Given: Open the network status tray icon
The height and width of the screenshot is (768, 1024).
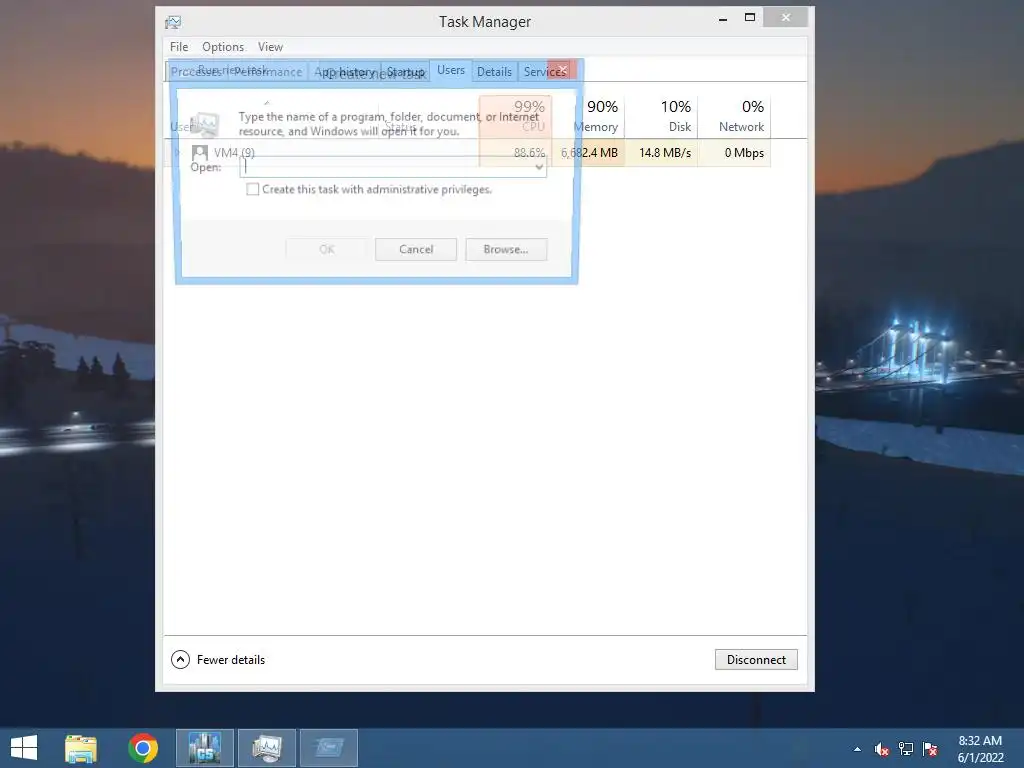Looking at the screenshot, I should click(906, 749).
